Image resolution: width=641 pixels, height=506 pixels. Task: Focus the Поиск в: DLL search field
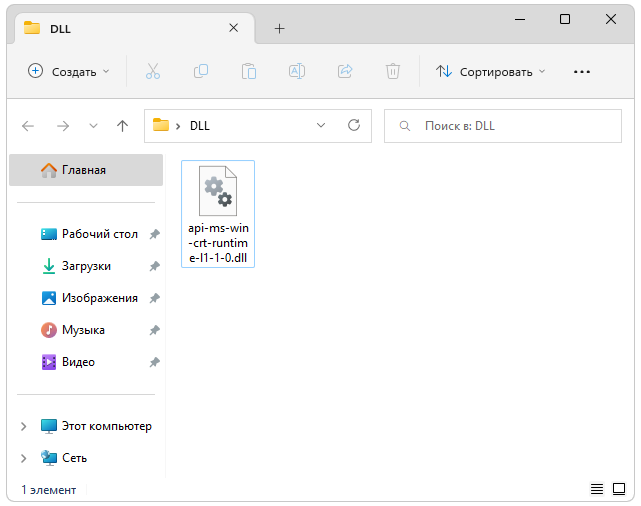tap(503, 126)
